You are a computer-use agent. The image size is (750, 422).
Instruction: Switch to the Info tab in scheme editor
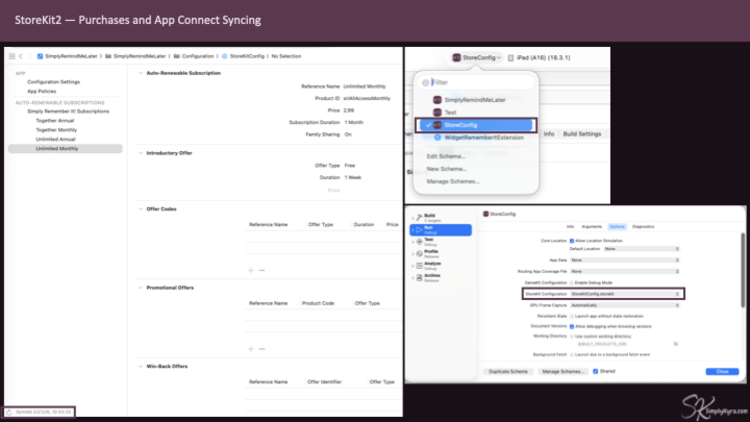click(x=570, y=227)
